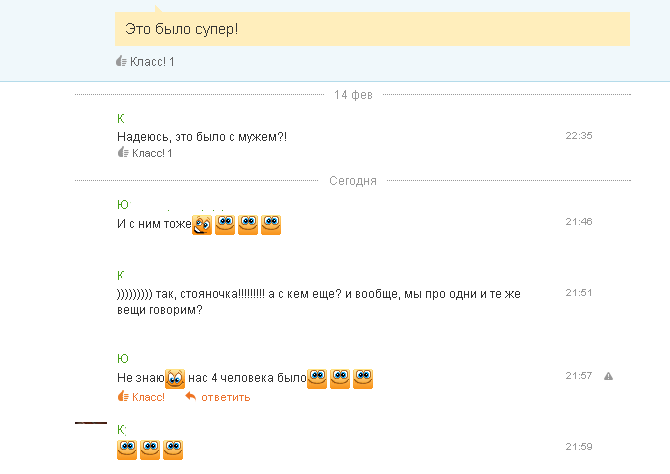Screen dimensions: 670x474
Task: Click the winking smiley after 'И с ним тоже'
Action: tap(202, 225)
